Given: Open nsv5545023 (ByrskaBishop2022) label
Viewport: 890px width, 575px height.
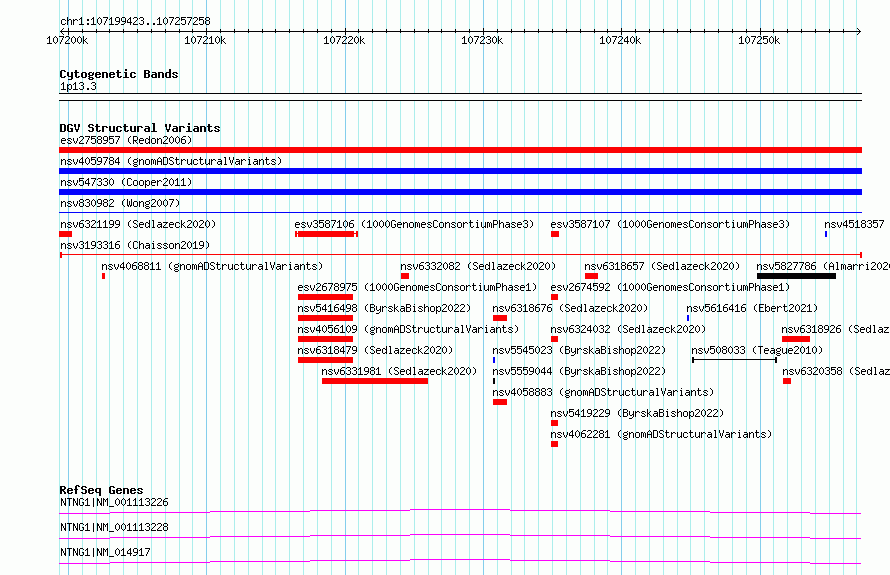Looking at the screenshot, I should 580,350.
